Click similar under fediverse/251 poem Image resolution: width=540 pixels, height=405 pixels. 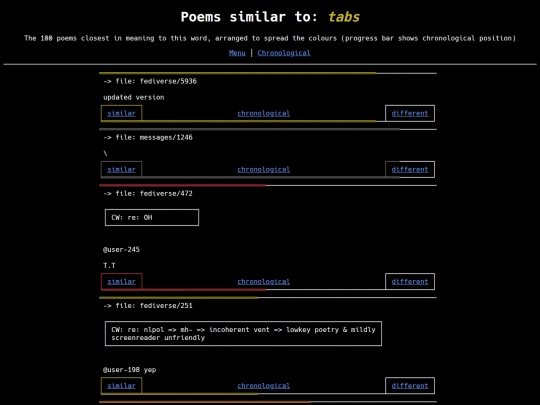pyautogui.click(x=122, y=386)
